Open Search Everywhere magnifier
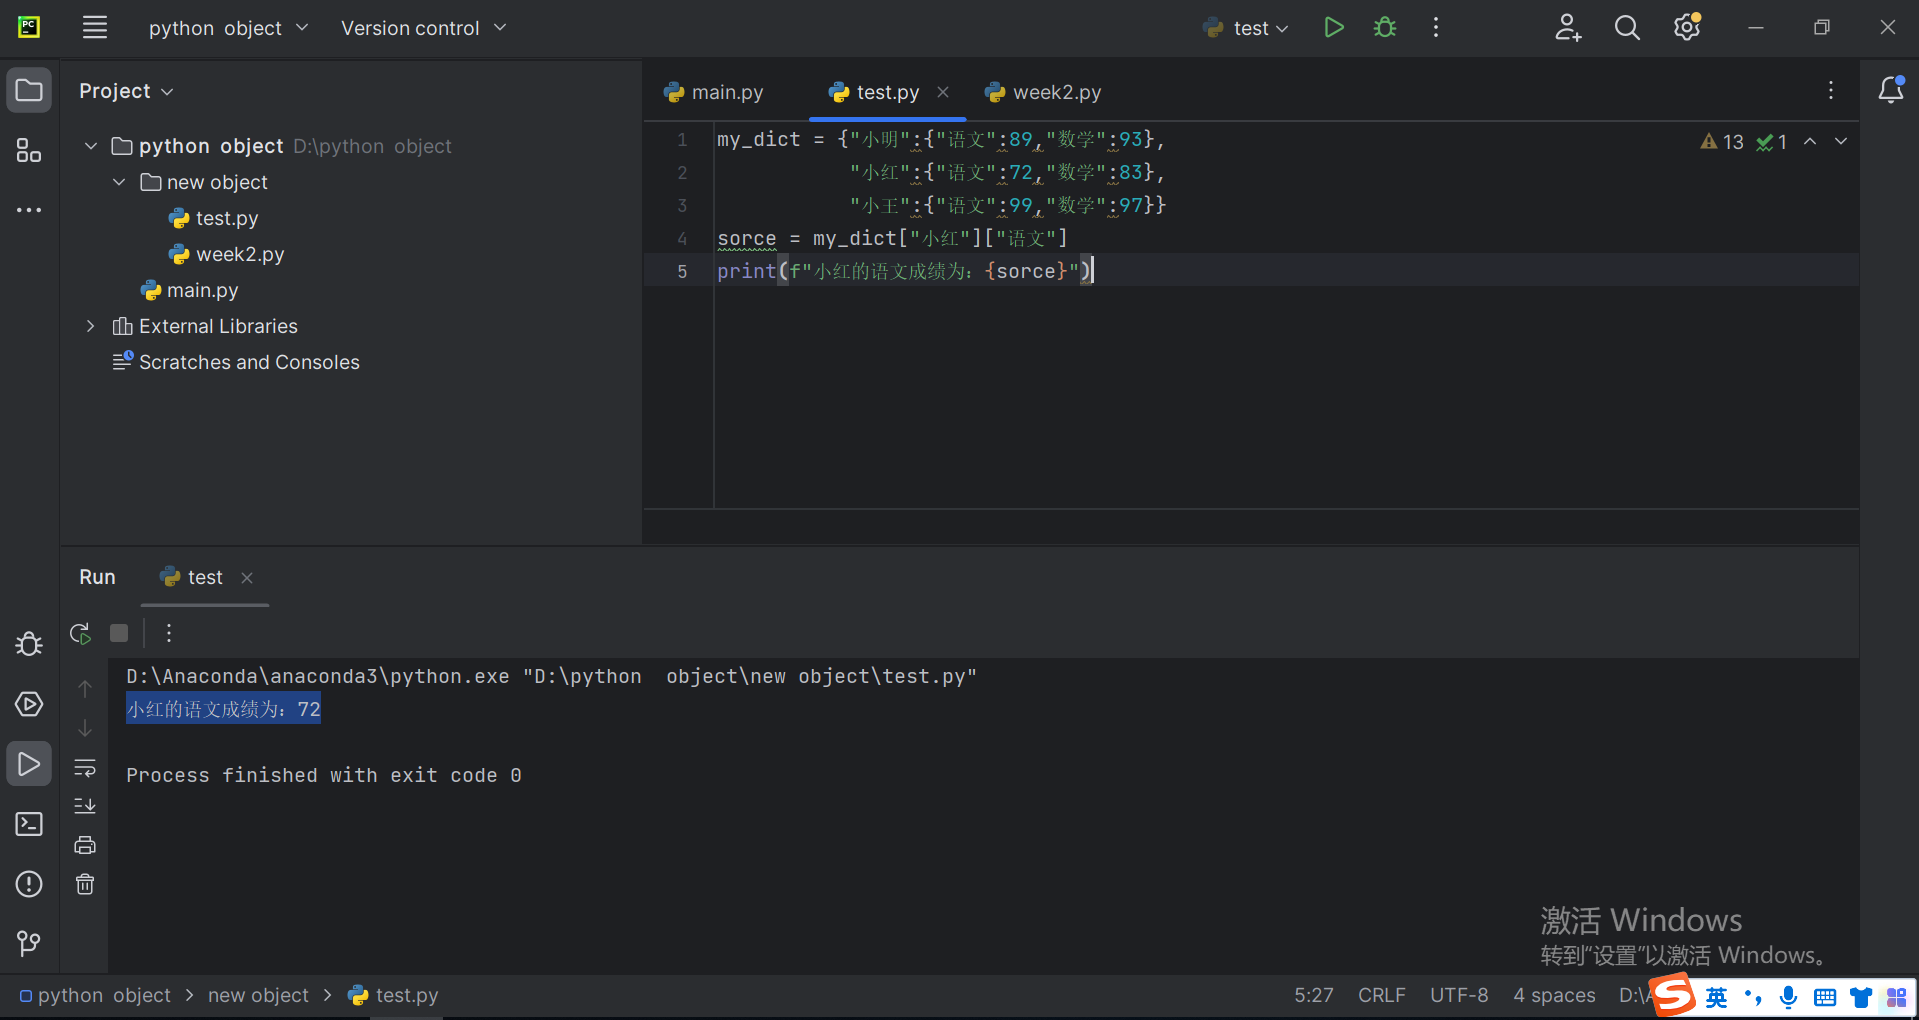1919x1020 pixels. pyautogui.click(x=1627, y=28)
